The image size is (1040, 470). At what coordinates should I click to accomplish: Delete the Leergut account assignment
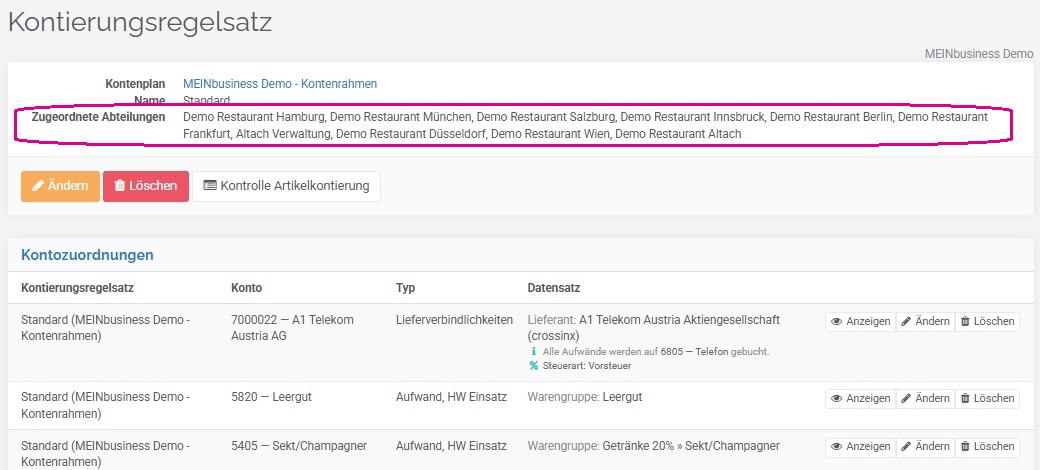(987, 398)
